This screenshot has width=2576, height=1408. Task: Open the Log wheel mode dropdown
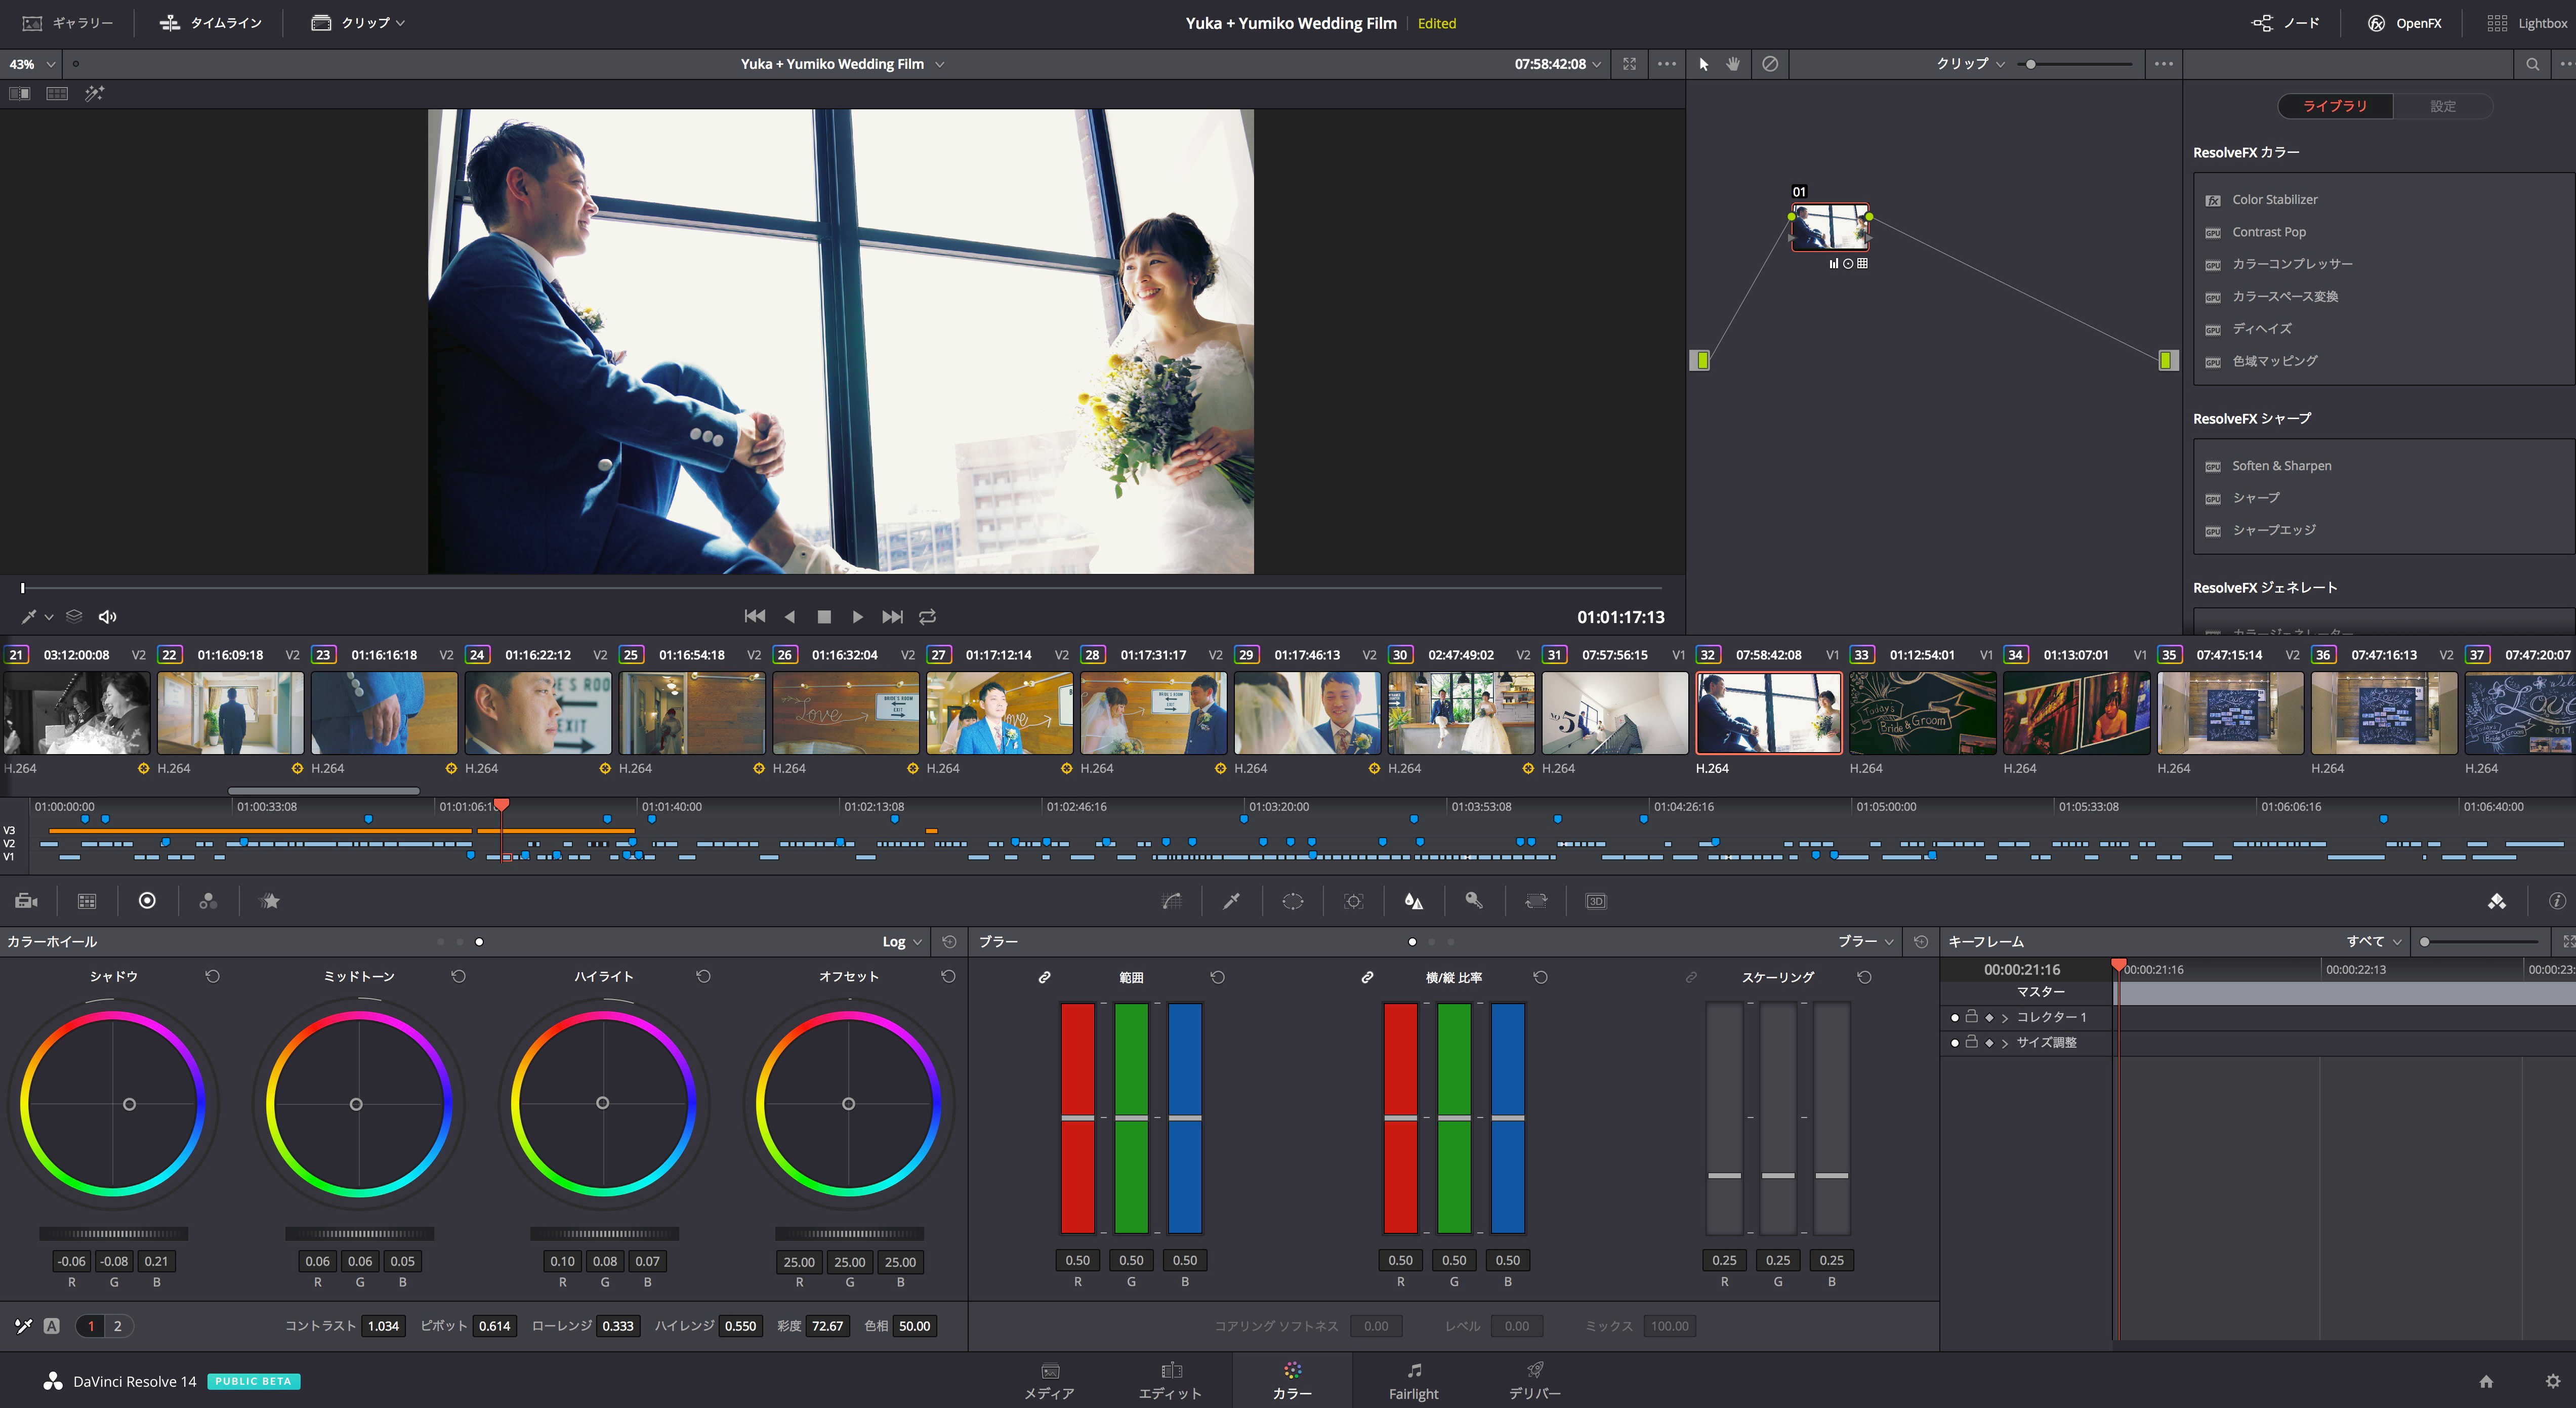coord(902,942)
